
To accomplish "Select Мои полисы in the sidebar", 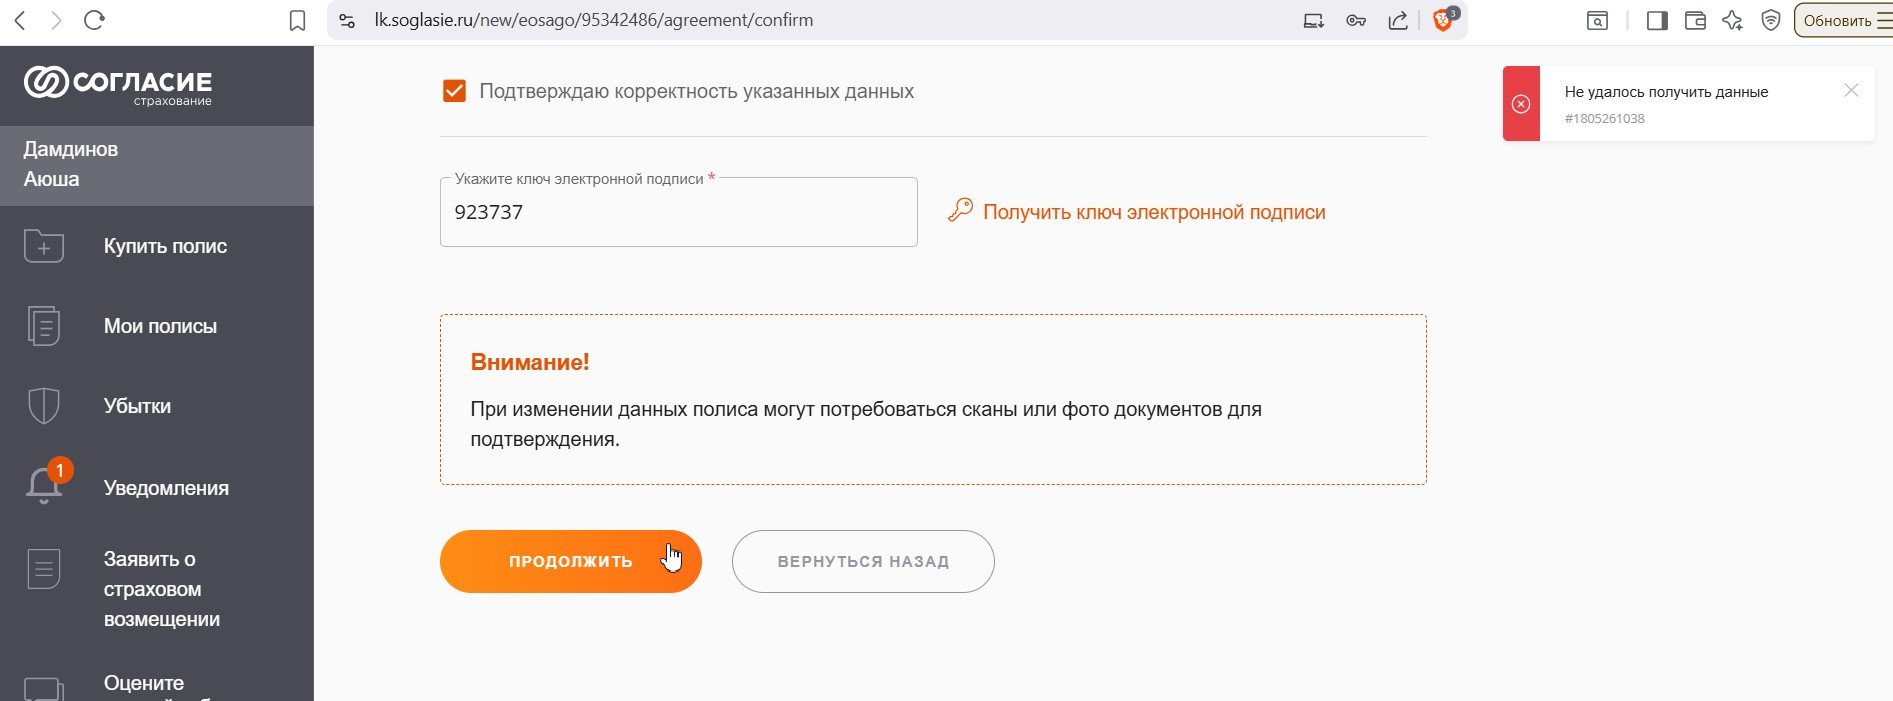I will pos(160,326).
